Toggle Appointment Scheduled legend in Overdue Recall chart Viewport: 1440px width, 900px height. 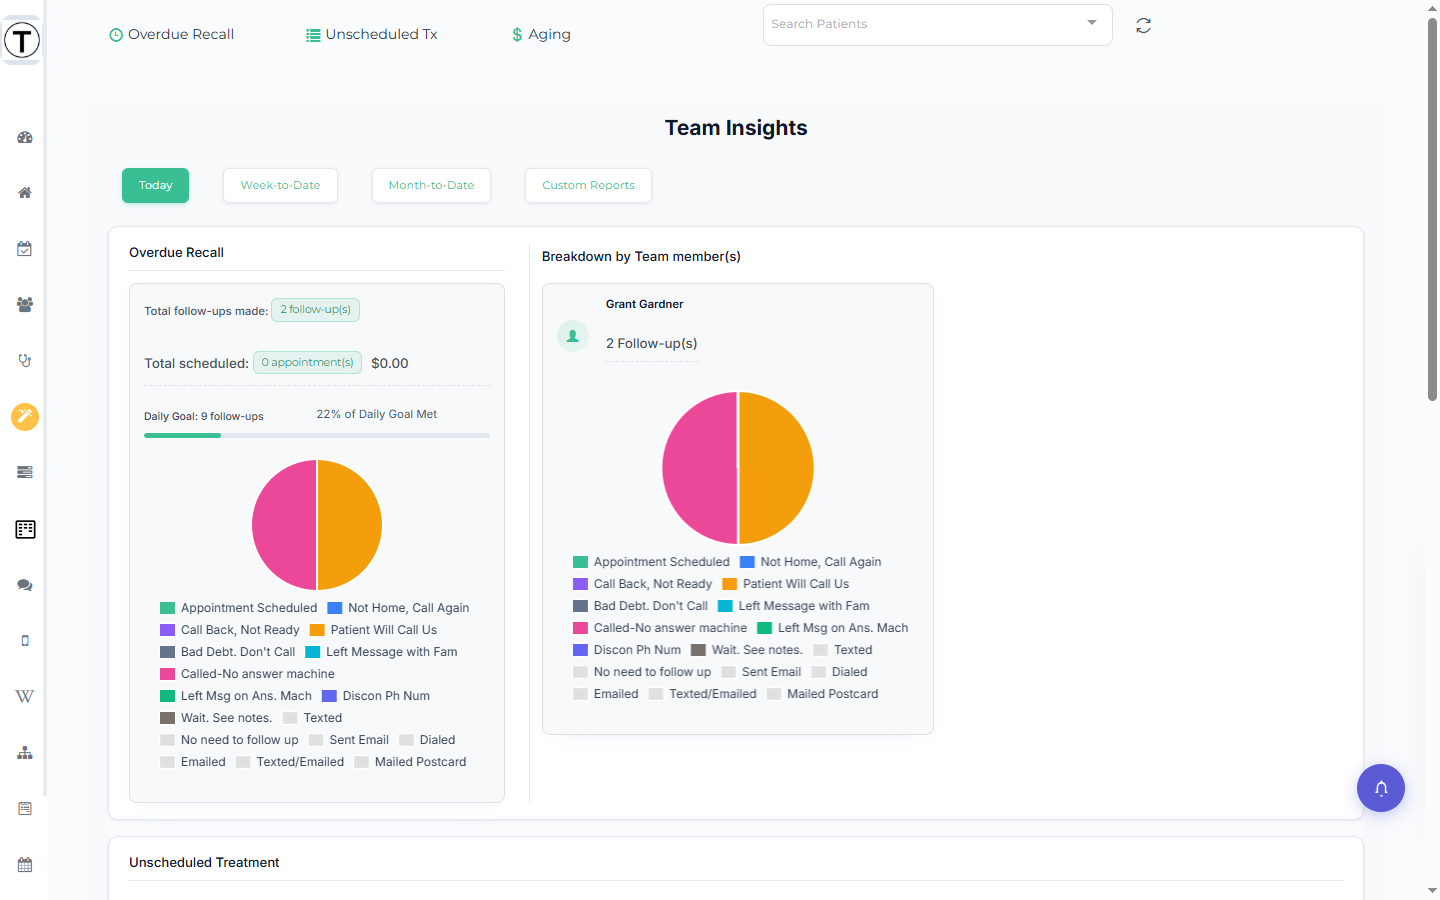[239, 608]
